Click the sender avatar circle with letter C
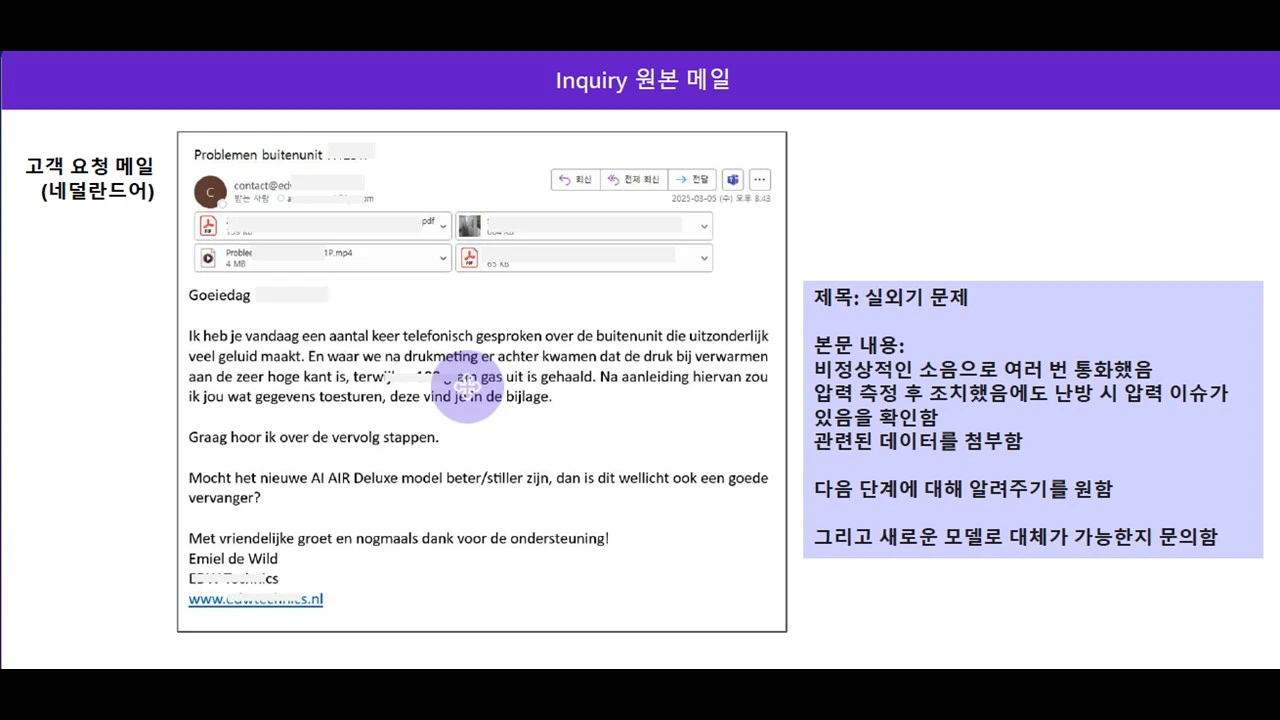1280x720 pixels. tap(210, 190)
